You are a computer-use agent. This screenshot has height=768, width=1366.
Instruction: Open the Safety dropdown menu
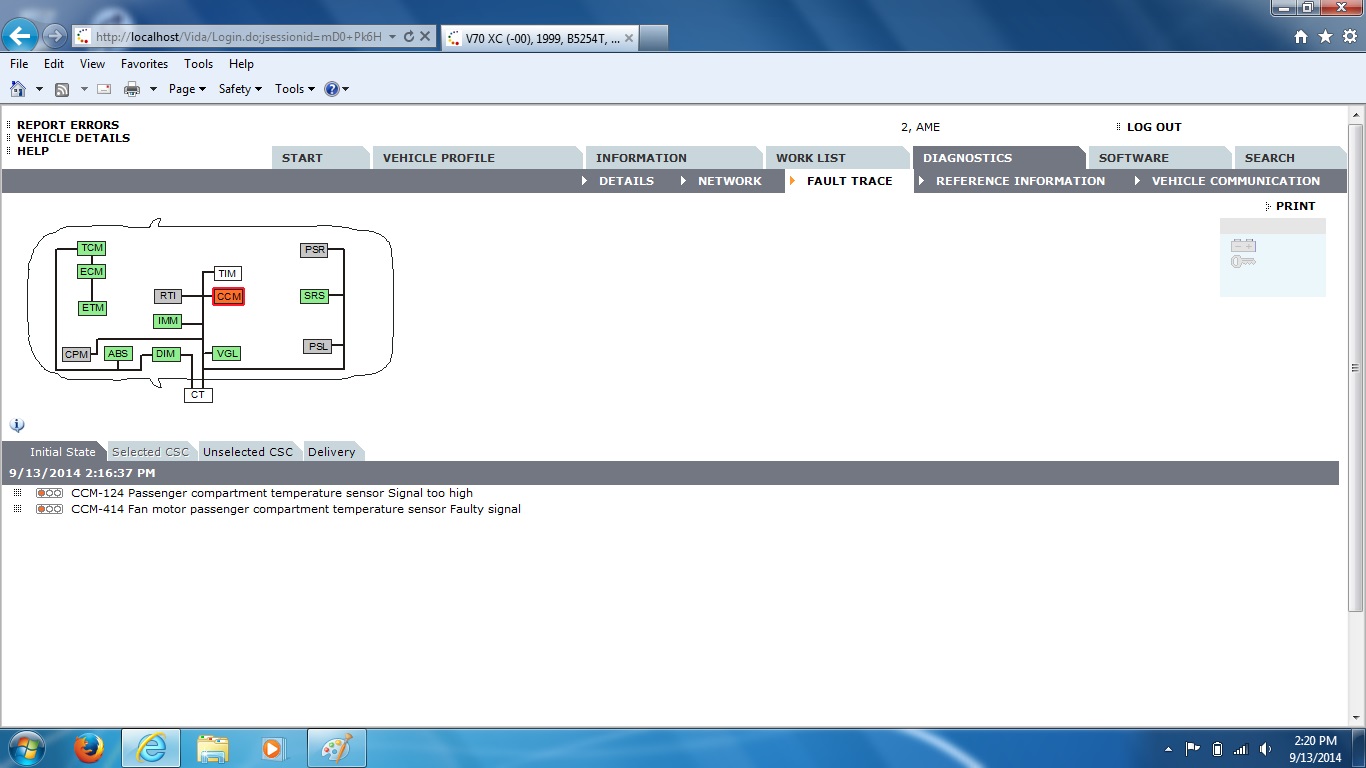(240, 89)
